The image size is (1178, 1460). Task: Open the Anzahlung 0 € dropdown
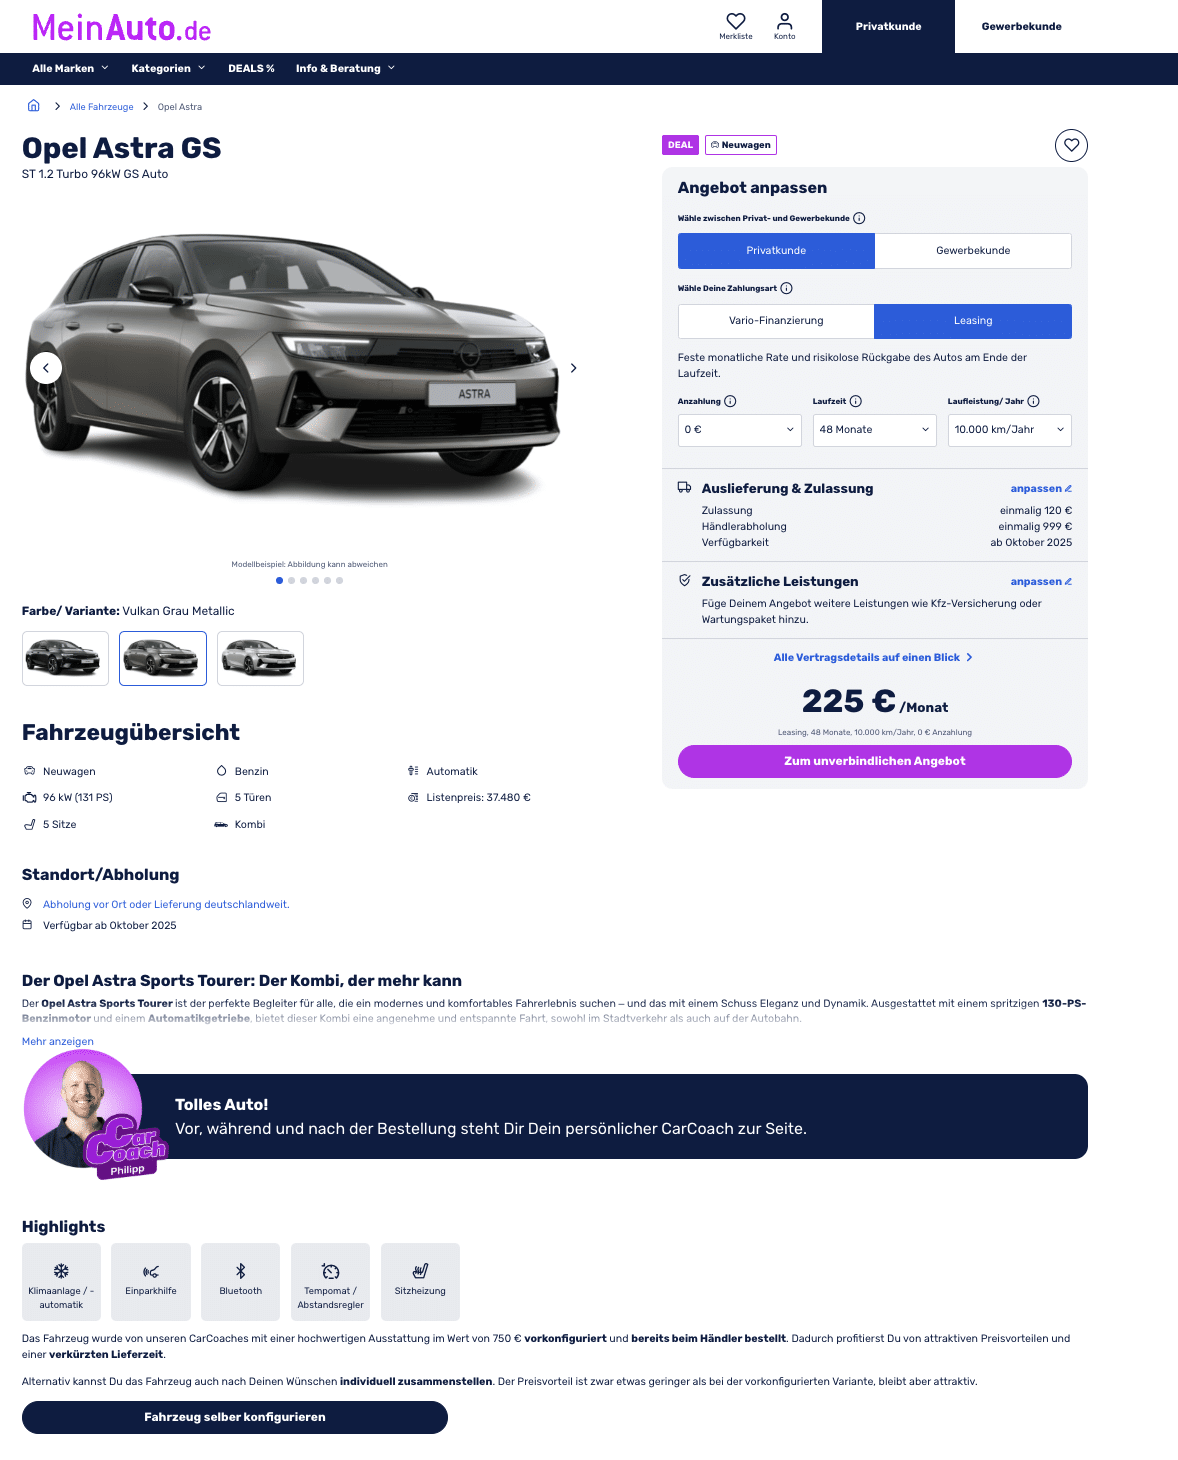click(740, 430)
